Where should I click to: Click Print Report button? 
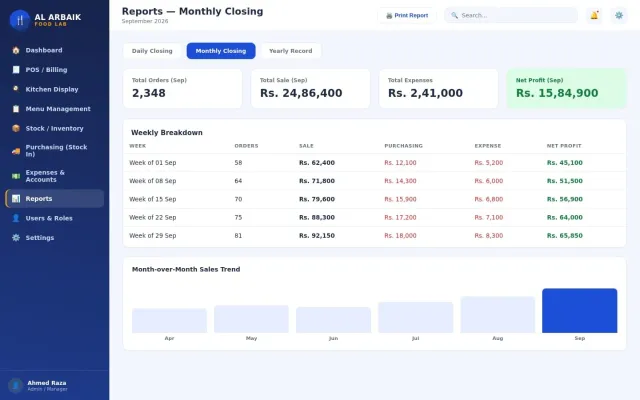(407, 16)
